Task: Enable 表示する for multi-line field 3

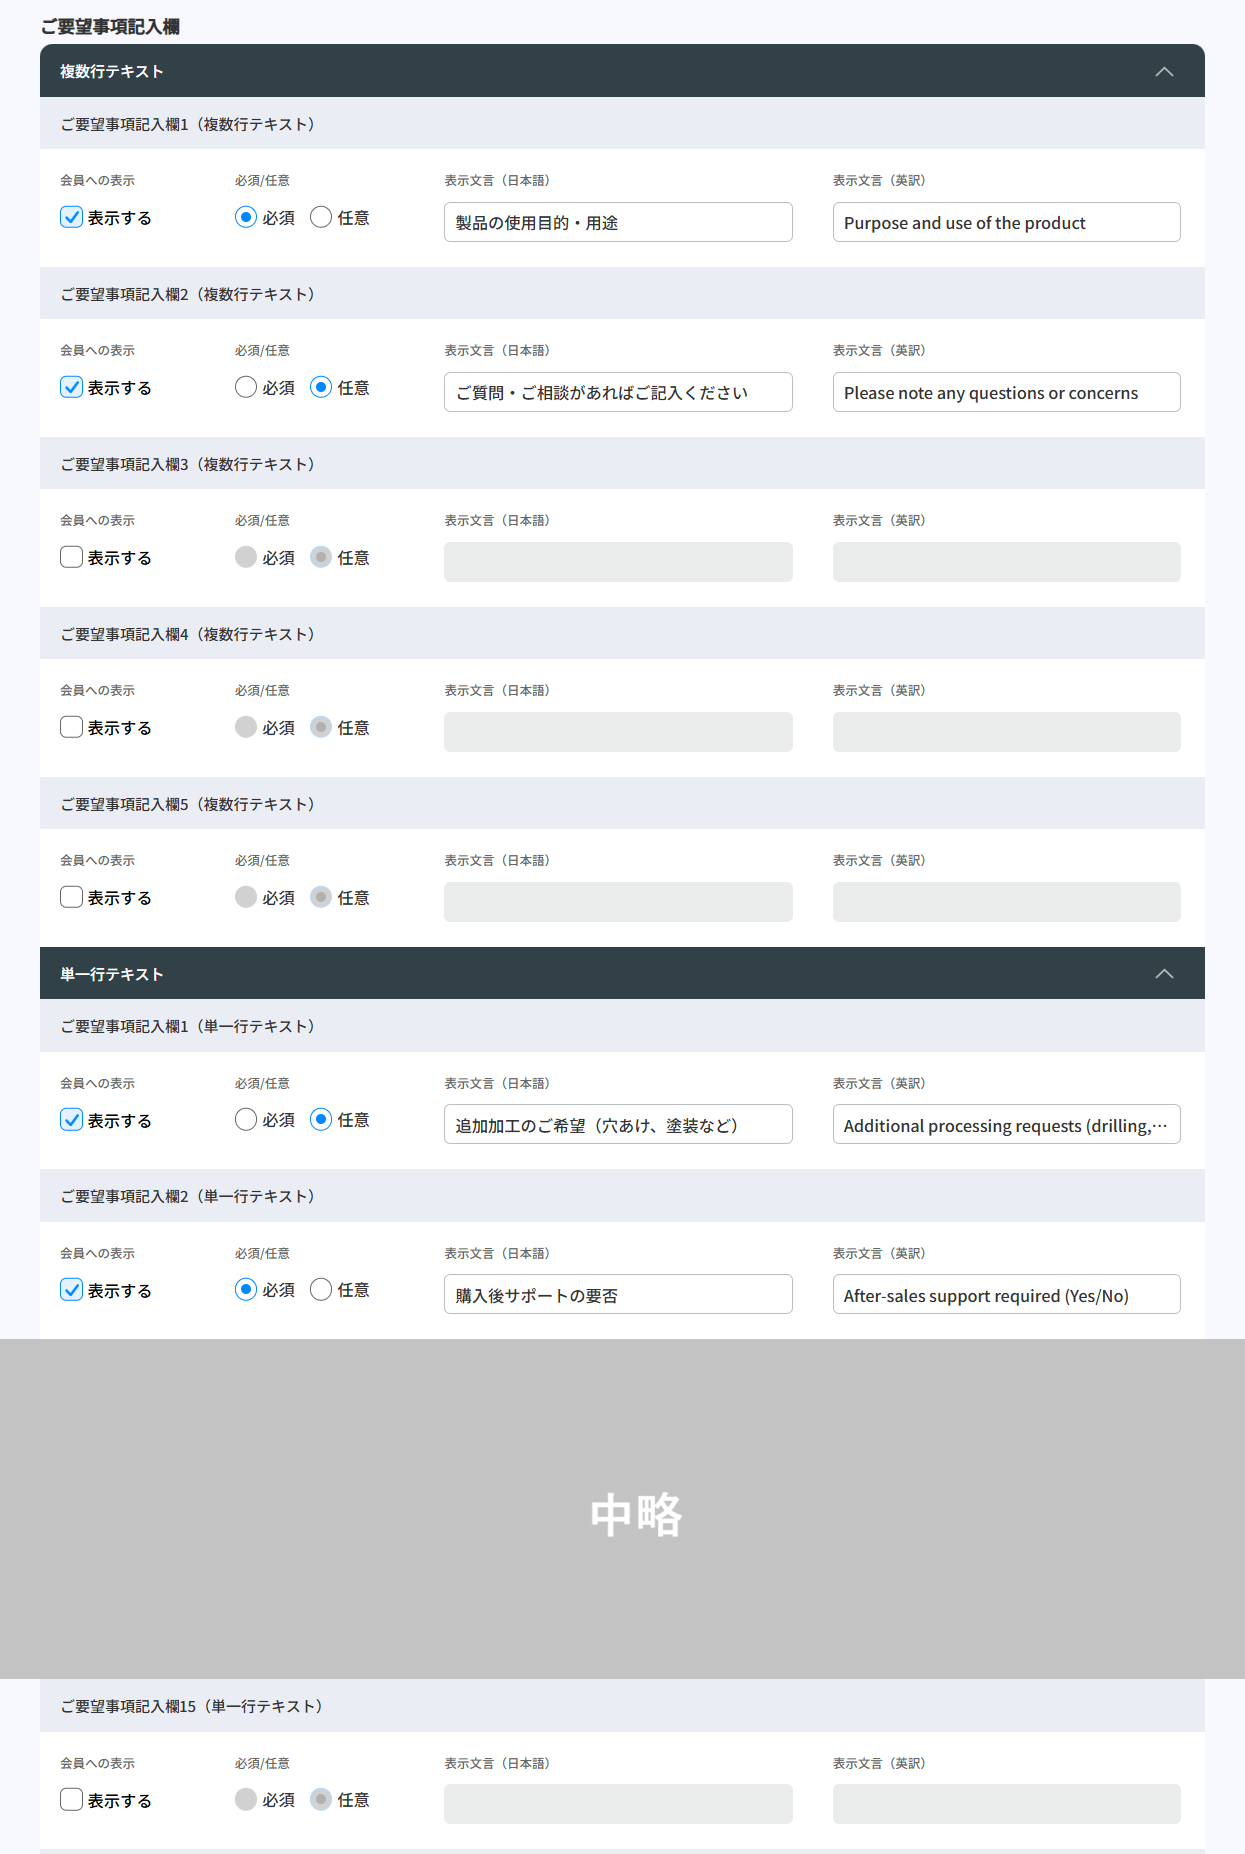Action: pos(72,557)
